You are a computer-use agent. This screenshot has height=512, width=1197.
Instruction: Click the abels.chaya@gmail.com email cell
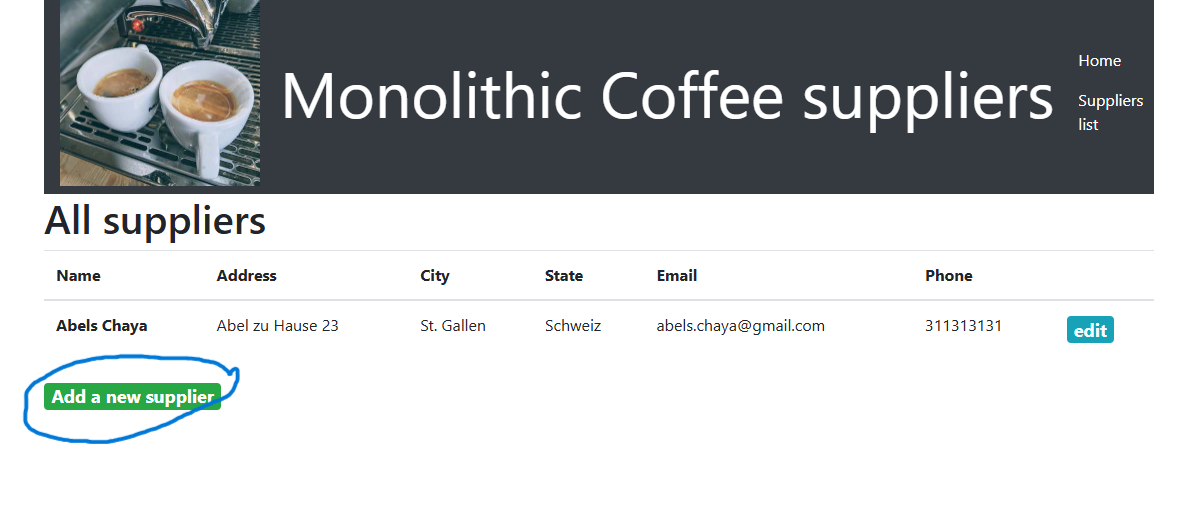point(740,326)
